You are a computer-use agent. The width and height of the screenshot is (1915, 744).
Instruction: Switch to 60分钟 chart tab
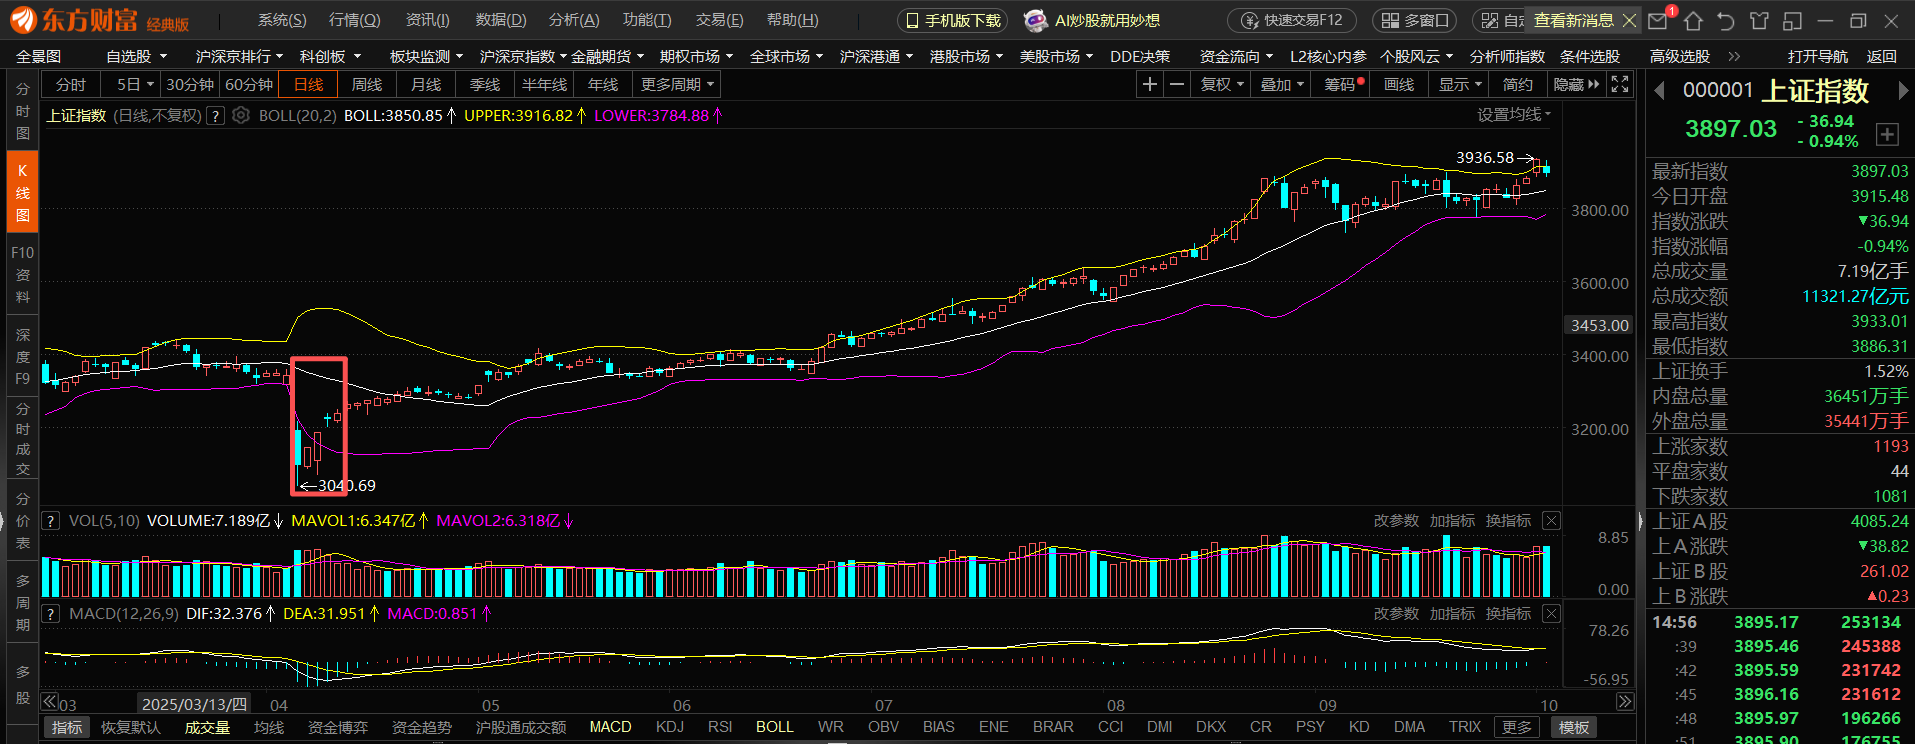(x=249, y=85)
